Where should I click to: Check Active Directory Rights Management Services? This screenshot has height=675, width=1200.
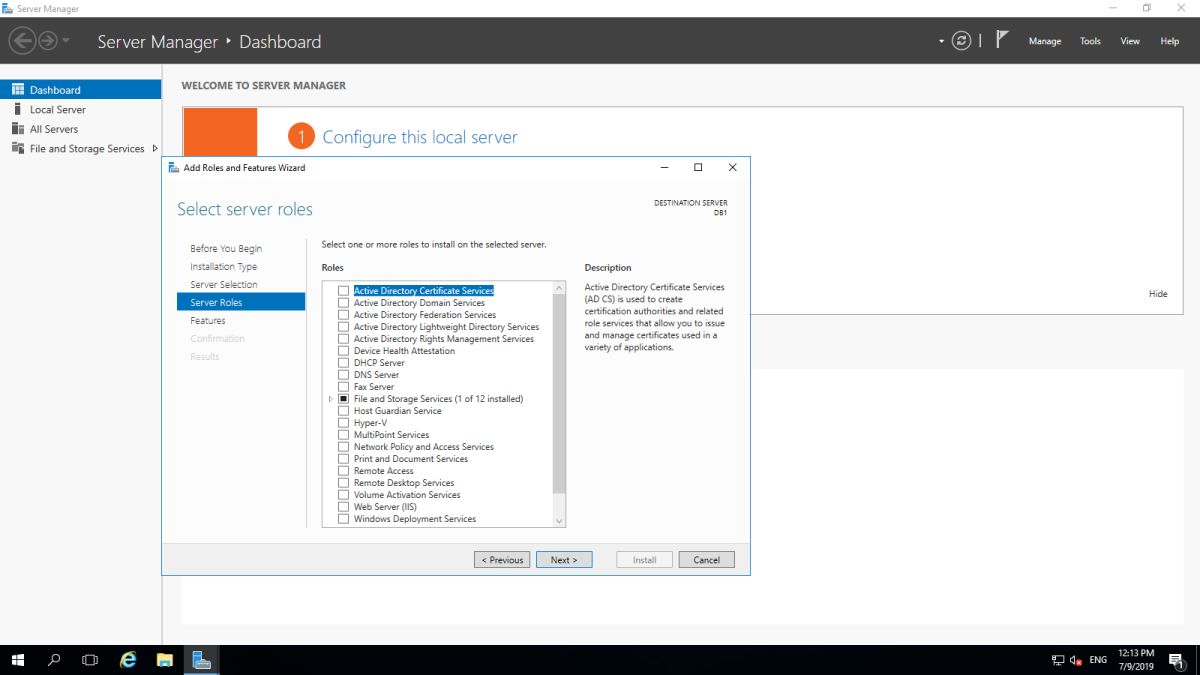pos(344,339)
